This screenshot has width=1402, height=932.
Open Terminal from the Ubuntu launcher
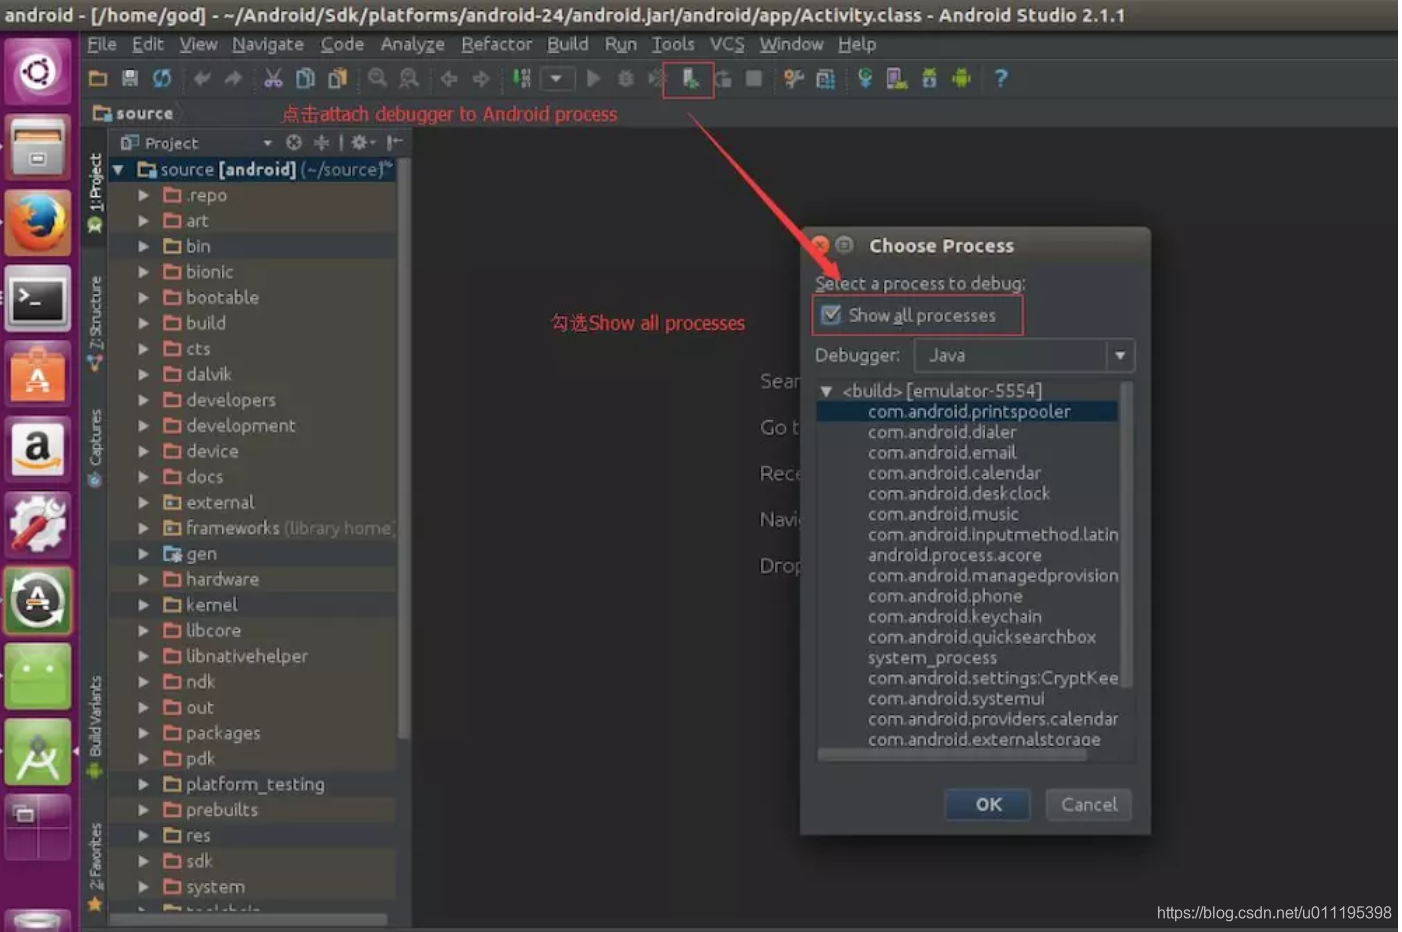click(37, 299)
